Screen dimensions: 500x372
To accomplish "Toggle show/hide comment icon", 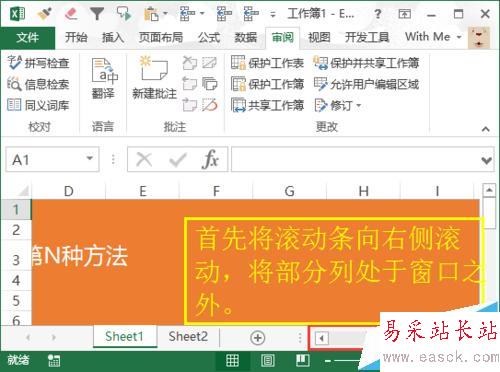I will (209, 62).
